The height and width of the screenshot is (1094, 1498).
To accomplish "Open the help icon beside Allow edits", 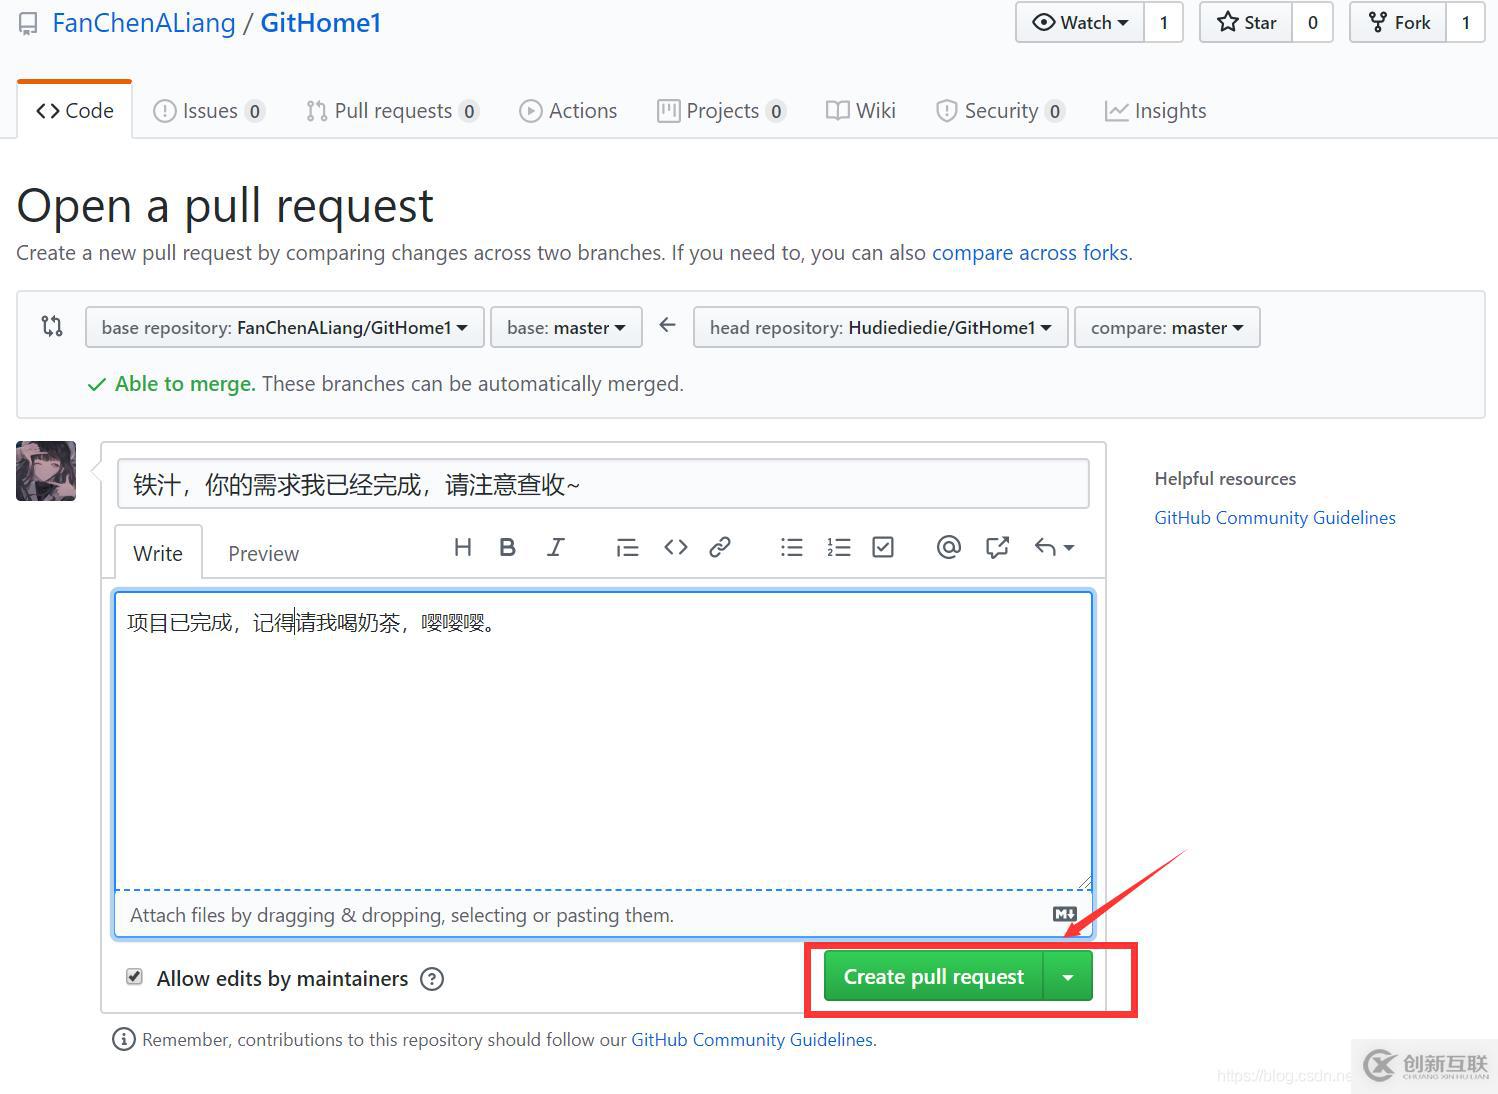I will click(432, 979).
